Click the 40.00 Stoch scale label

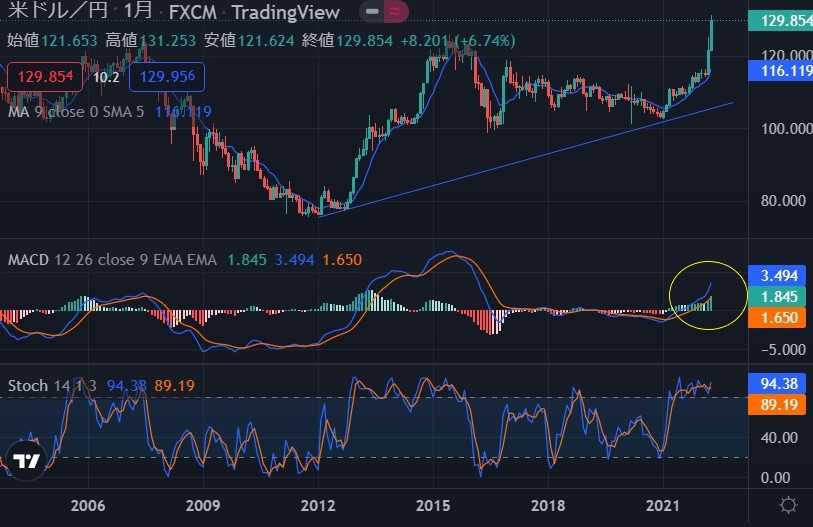[x=779, y=438]
